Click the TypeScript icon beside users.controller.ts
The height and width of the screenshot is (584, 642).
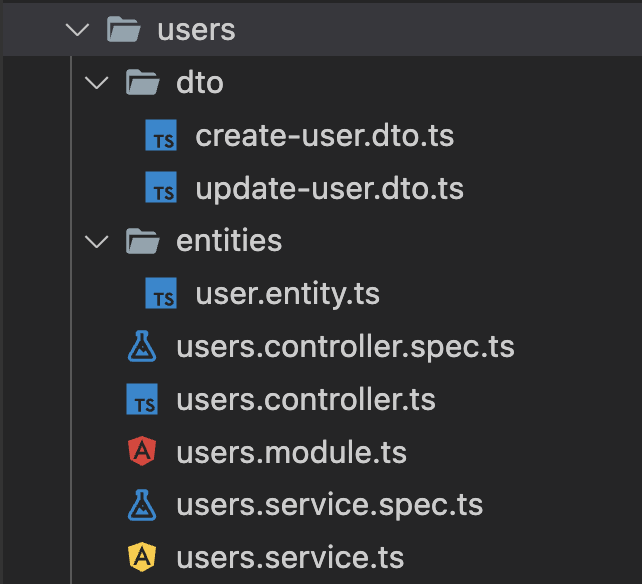click(x=142, y=400)
